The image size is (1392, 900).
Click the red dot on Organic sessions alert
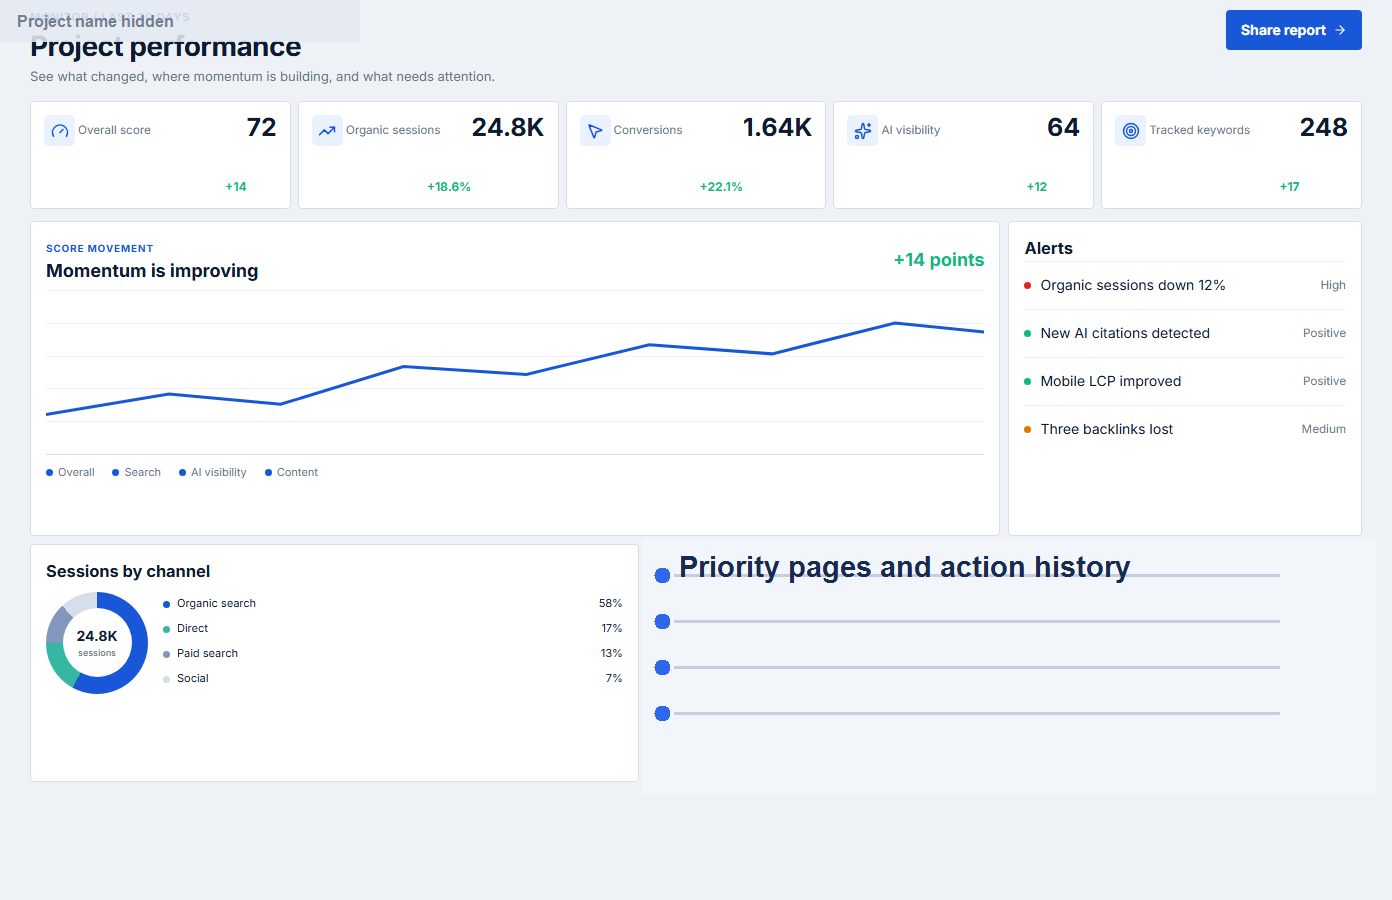tap(1027, 286)
